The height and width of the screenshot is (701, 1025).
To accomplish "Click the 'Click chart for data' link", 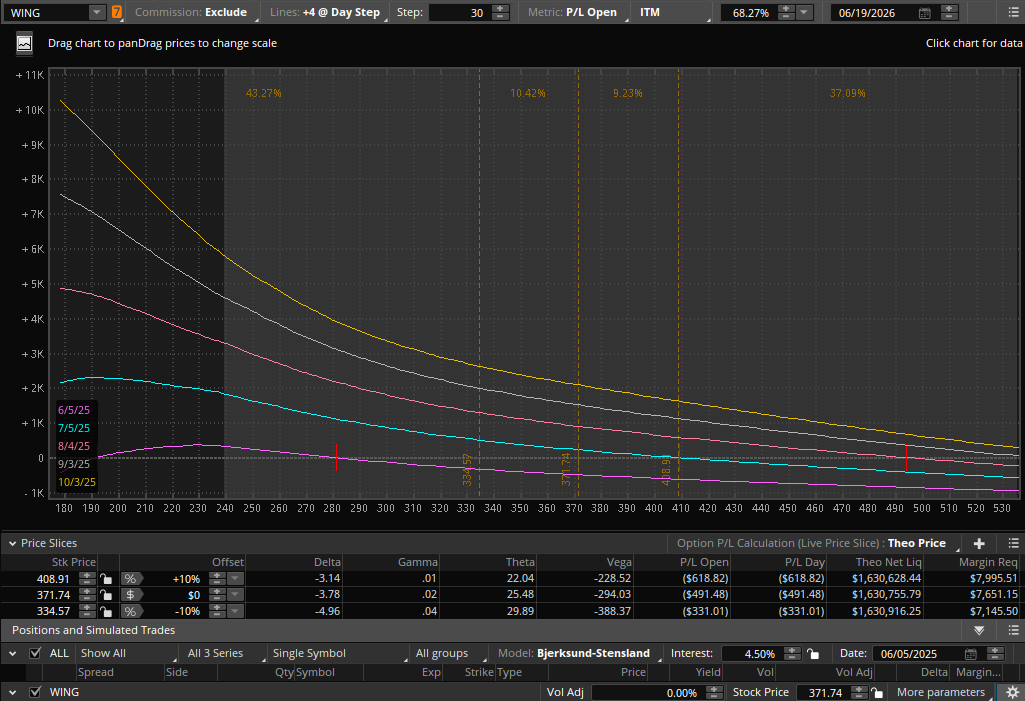I will click(973, 43).
